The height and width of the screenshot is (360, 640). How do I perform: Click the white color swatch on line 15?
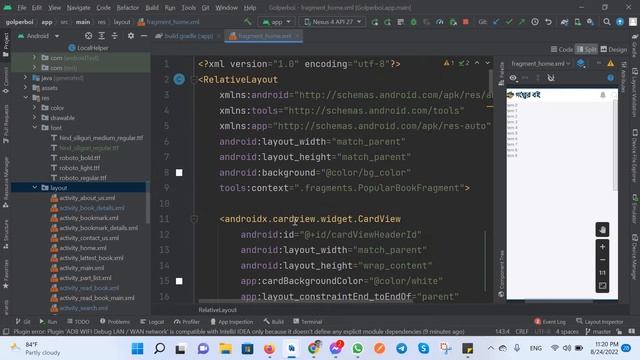179,281
